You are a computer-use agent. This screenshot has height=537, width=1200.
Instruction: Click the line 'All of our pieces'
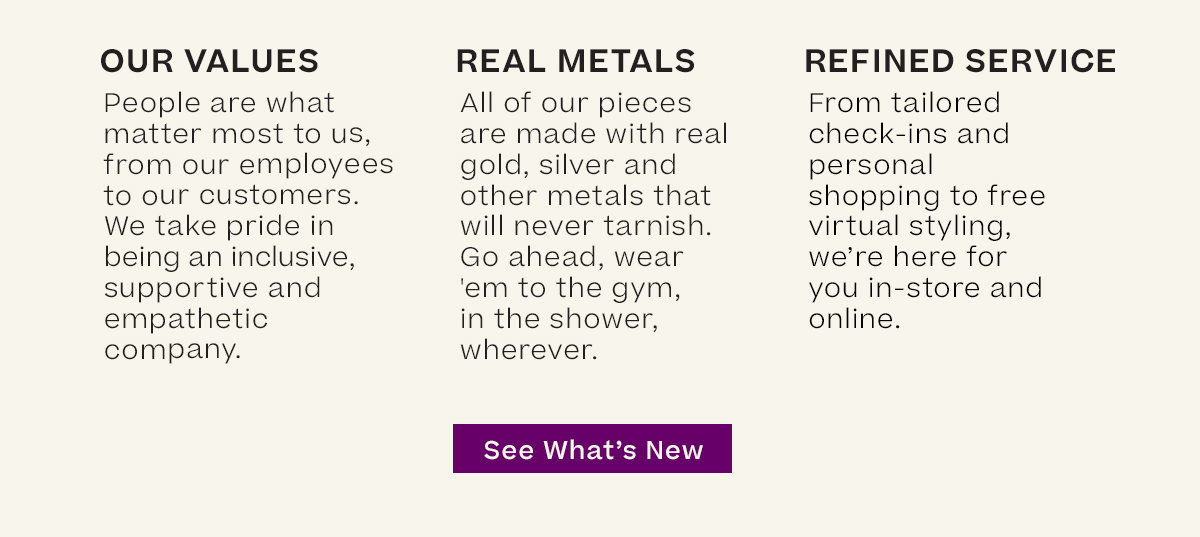pyautogui.click(x=576, y=103)
